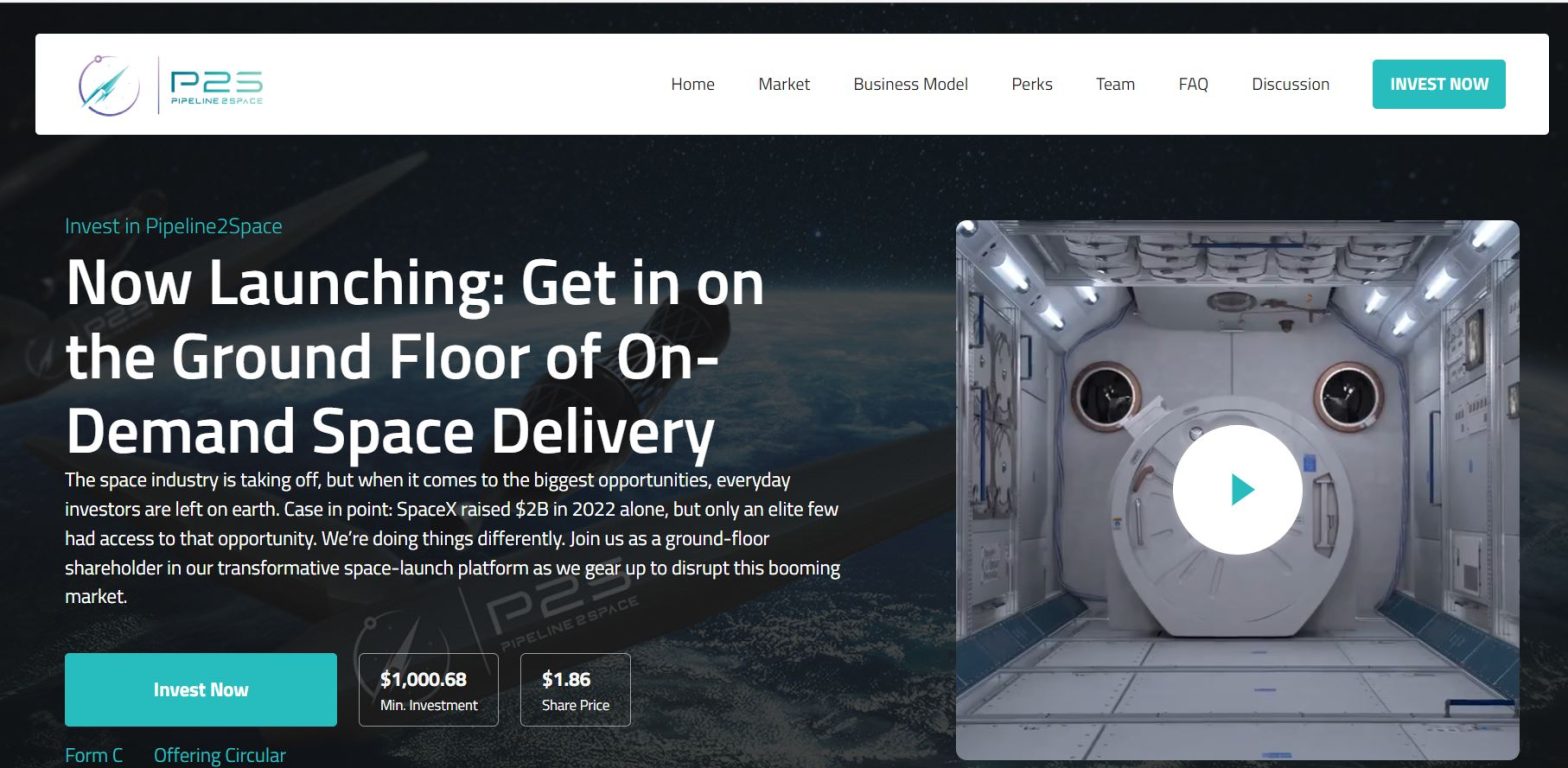Click the P2S Pipeline2Space wordmark
The width and height of the screenshot is (1568, 768).
point(216,87)
